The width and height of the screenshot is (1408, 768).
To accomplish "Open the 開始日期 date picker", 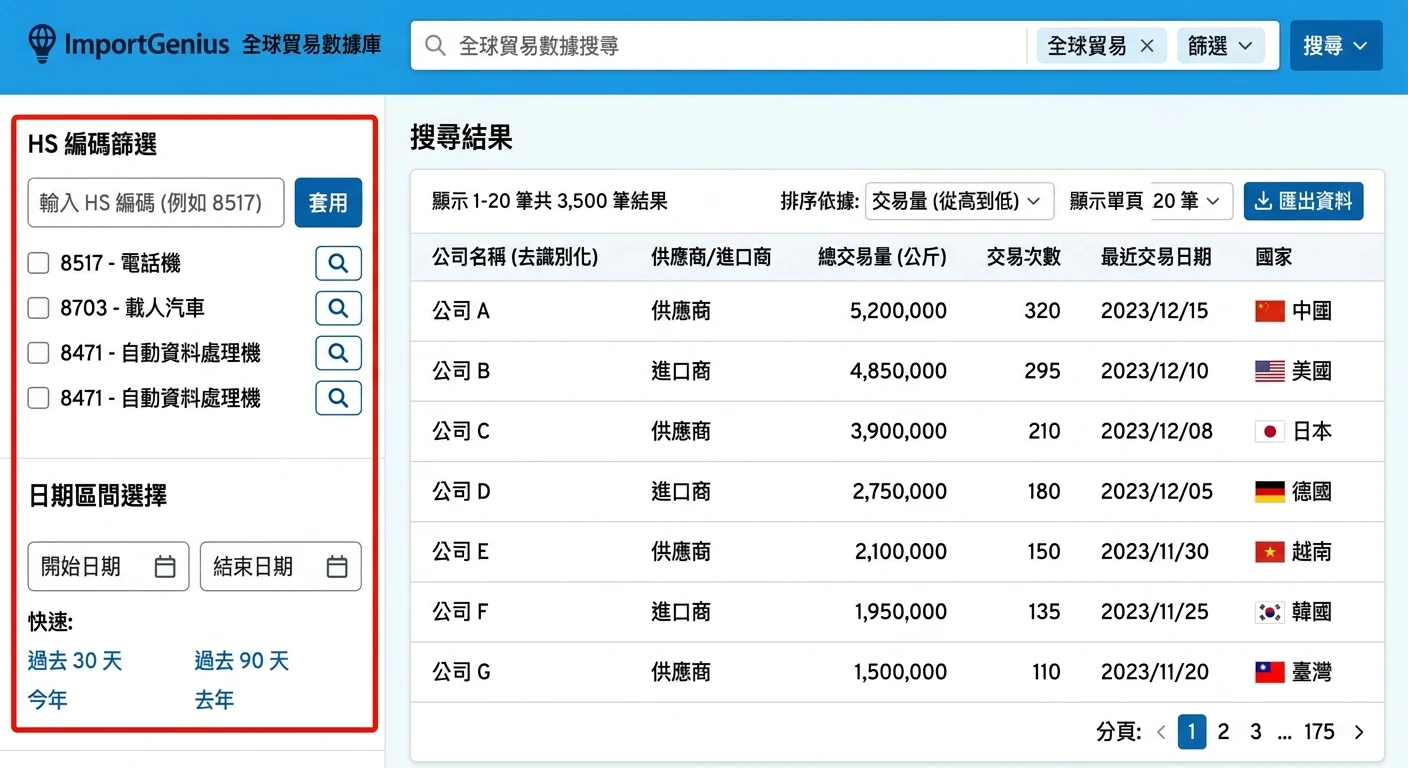I will 108,567.
